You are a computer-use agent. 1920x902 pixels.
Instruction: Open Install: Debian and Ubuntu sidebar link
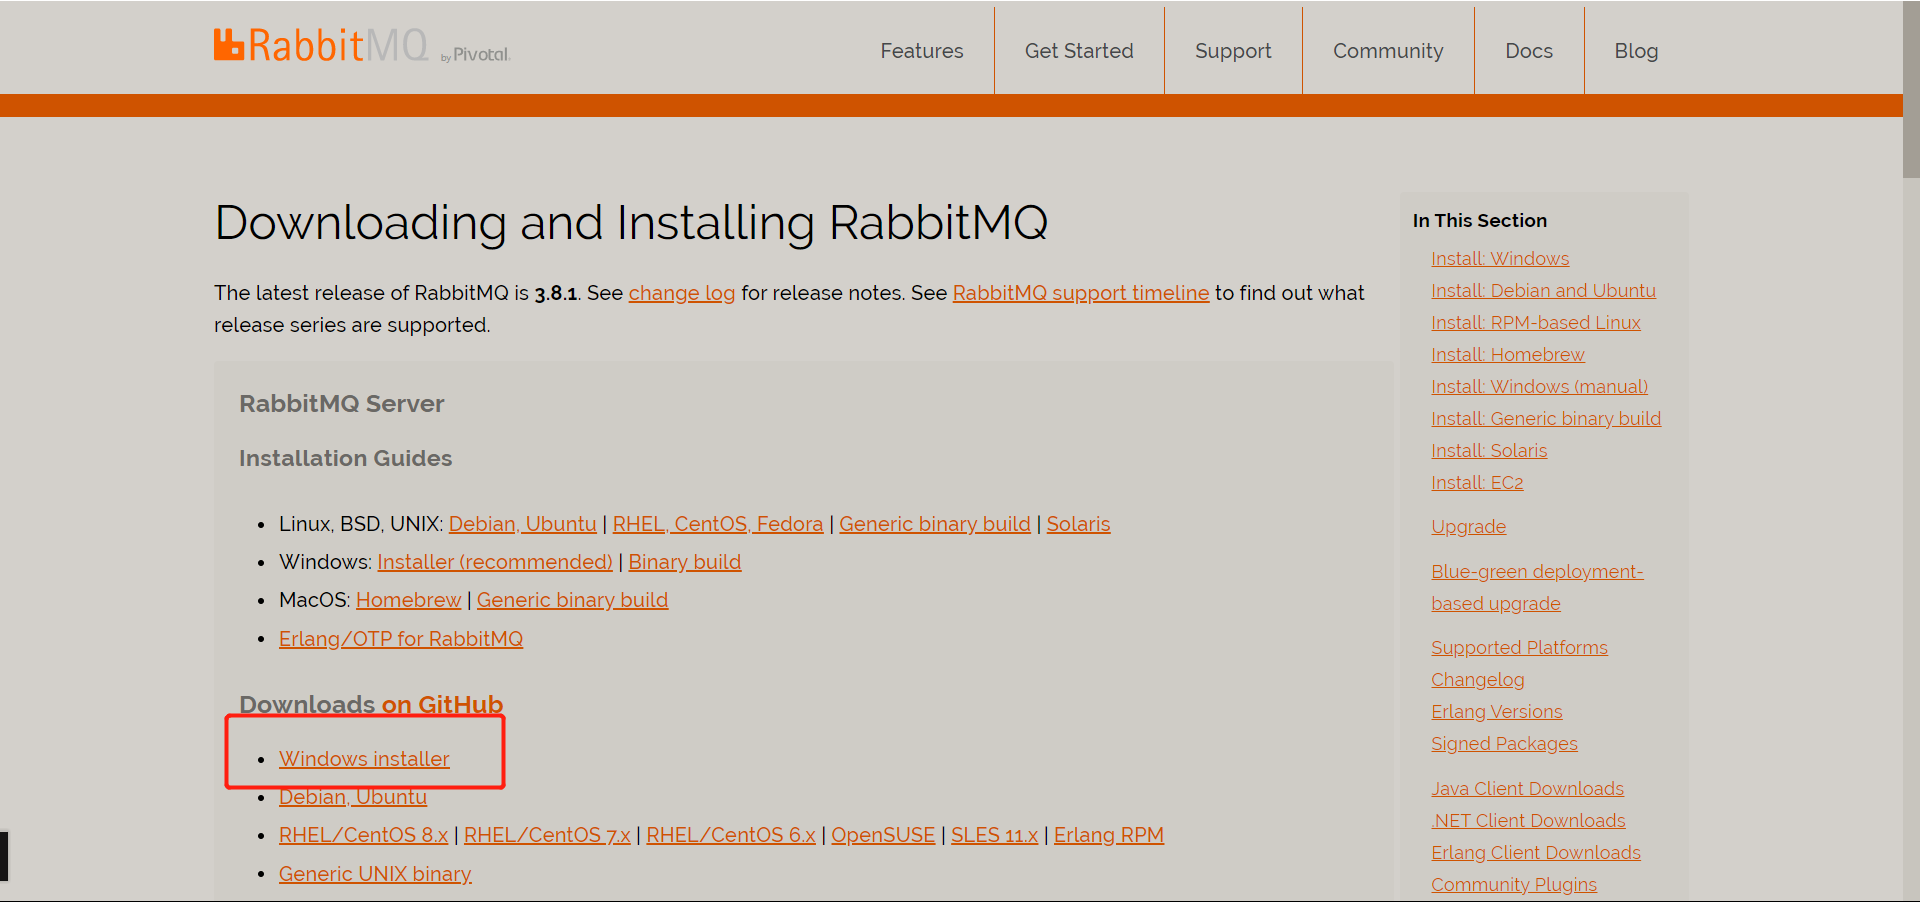(x=1542, y=291)
